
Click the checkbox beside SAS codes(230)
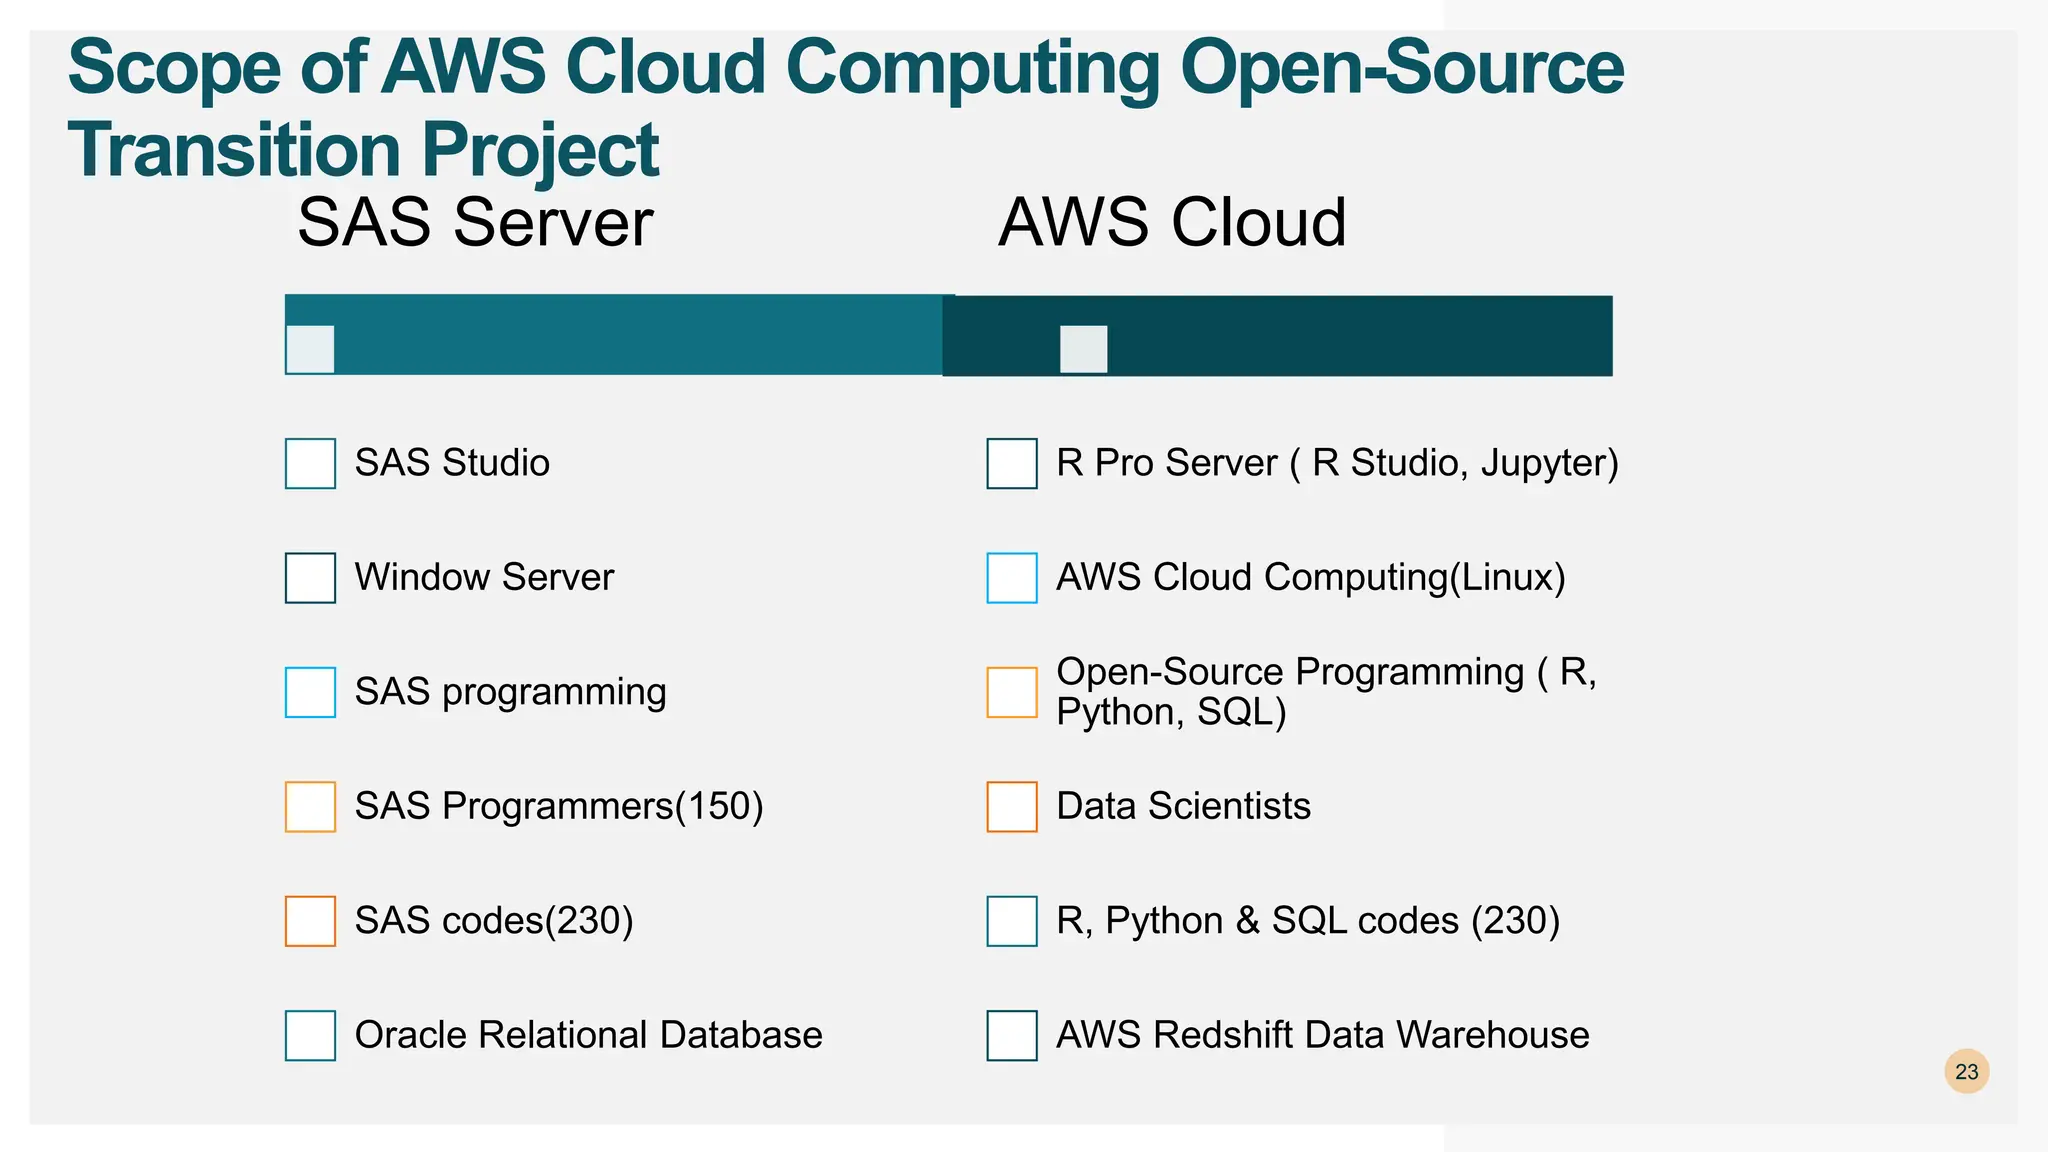point(310,921)
